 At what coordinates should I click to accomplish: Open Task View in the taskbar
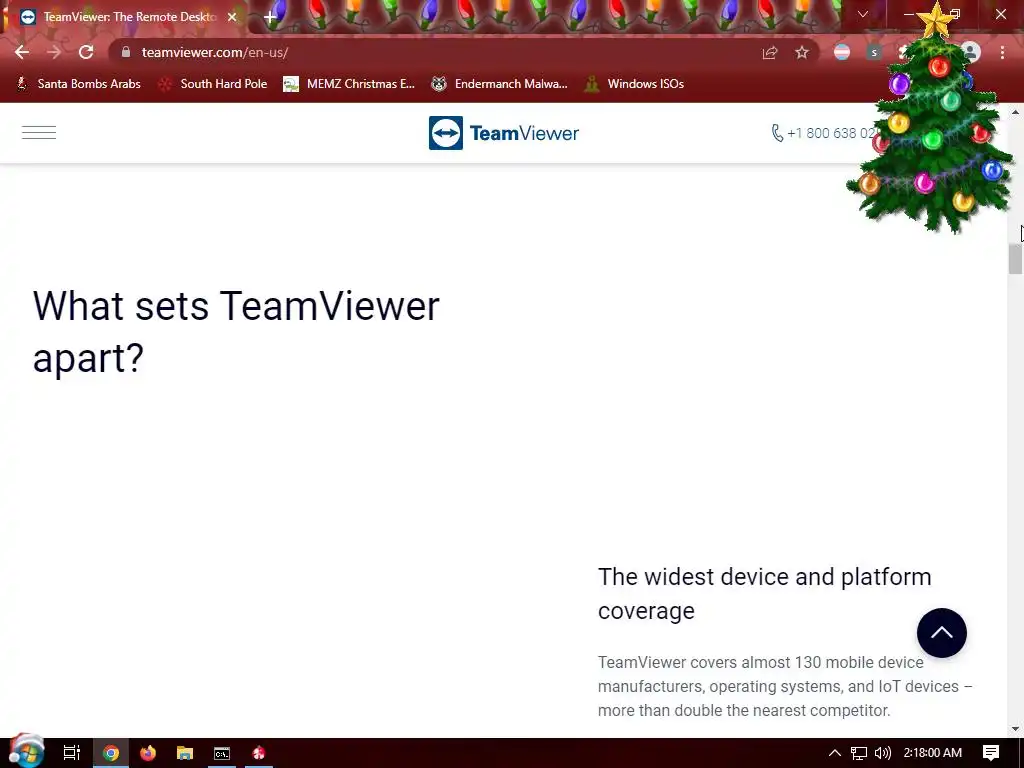[x=71, y=753]
